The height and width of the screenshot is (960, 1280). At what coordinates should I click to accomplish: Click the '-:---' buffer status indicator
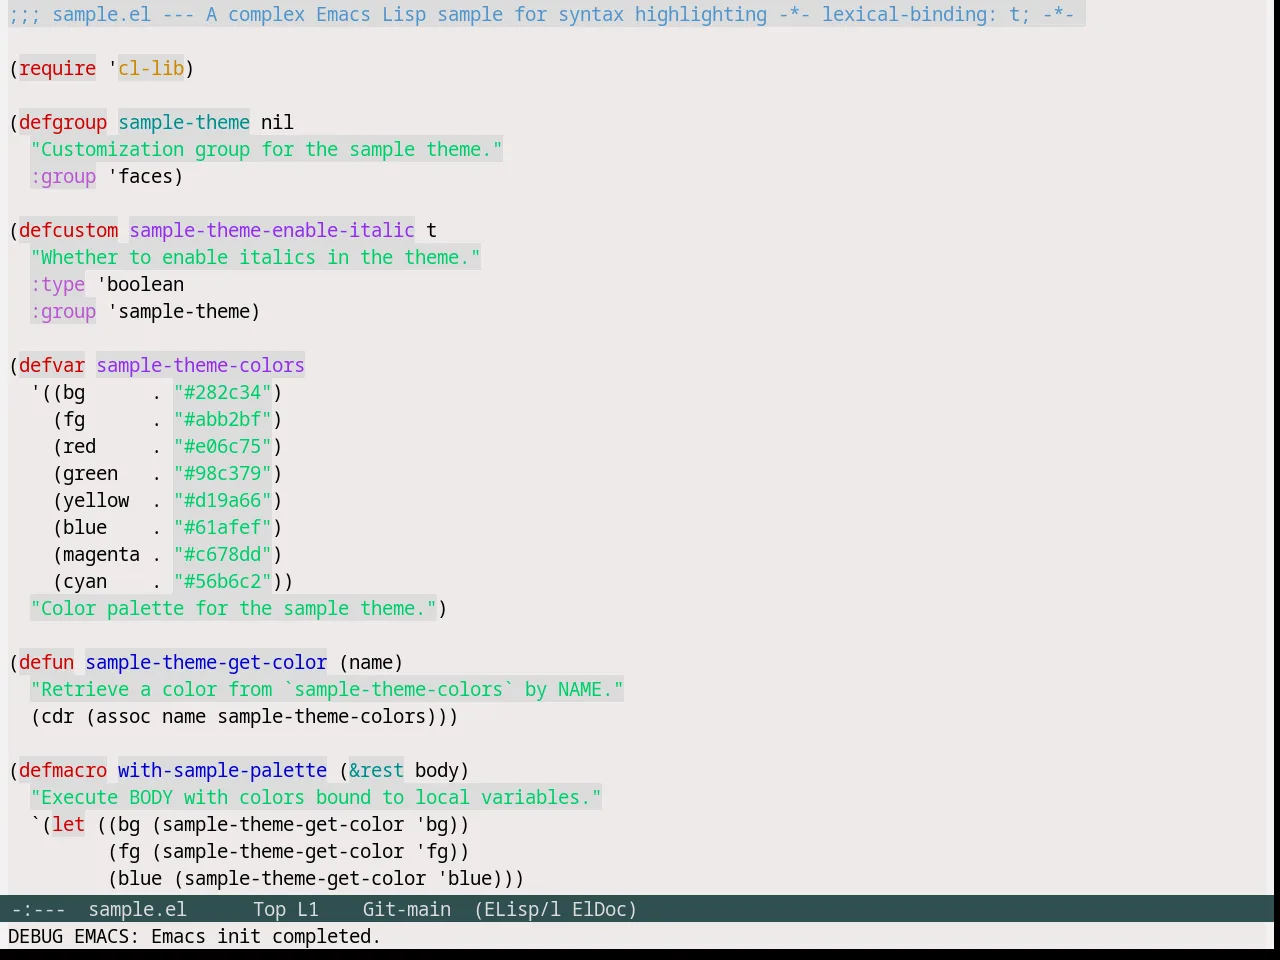pos(38,909)
